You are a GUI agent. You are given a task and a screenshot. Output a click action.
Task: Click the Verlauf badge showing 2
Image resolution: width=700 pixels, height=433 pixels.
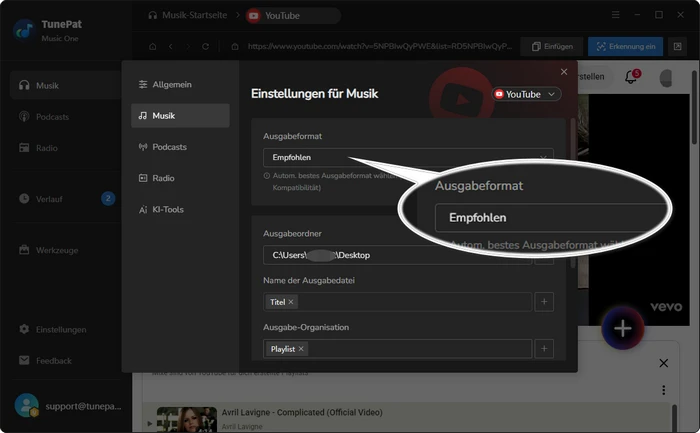108,199
